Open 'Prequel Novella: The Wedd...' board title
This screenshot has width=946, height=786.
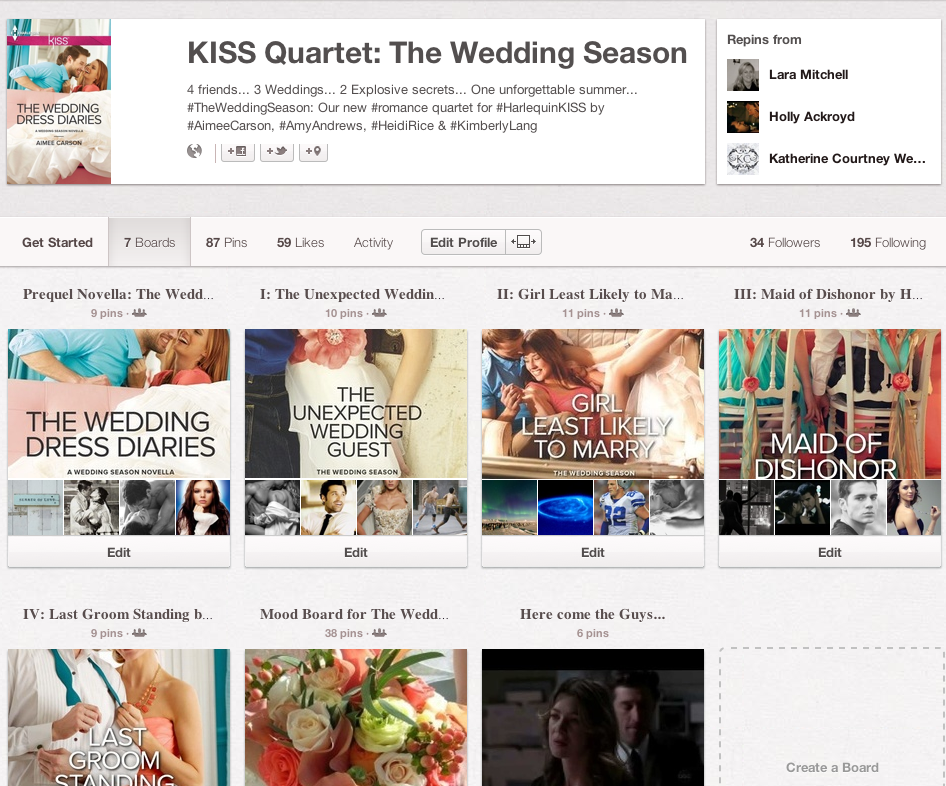[118, 294]
